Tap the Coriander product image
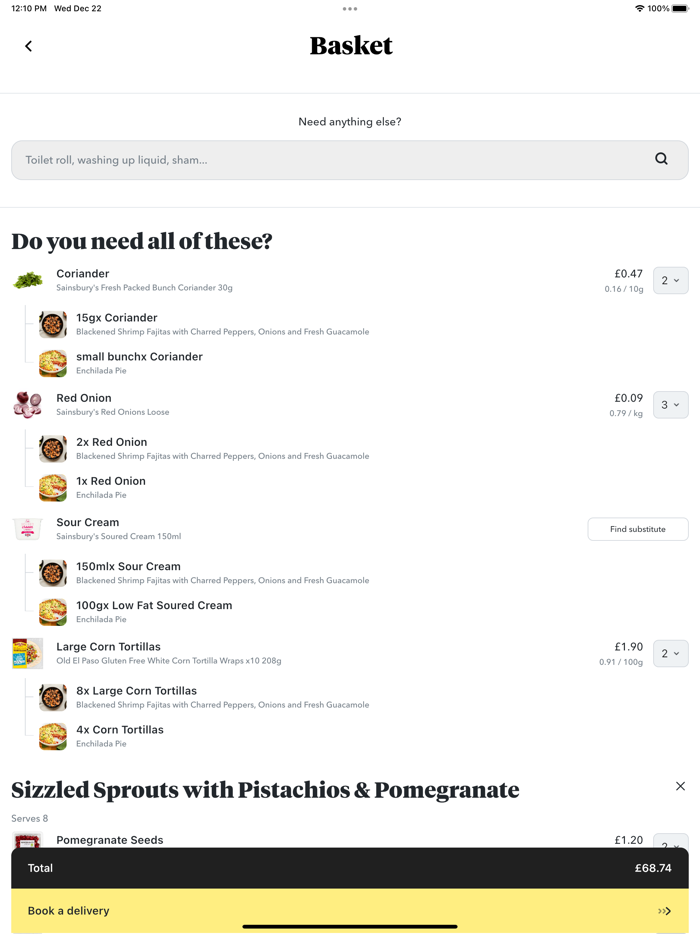The width and height of the screenshot is (700, 934). pos(28,280)
